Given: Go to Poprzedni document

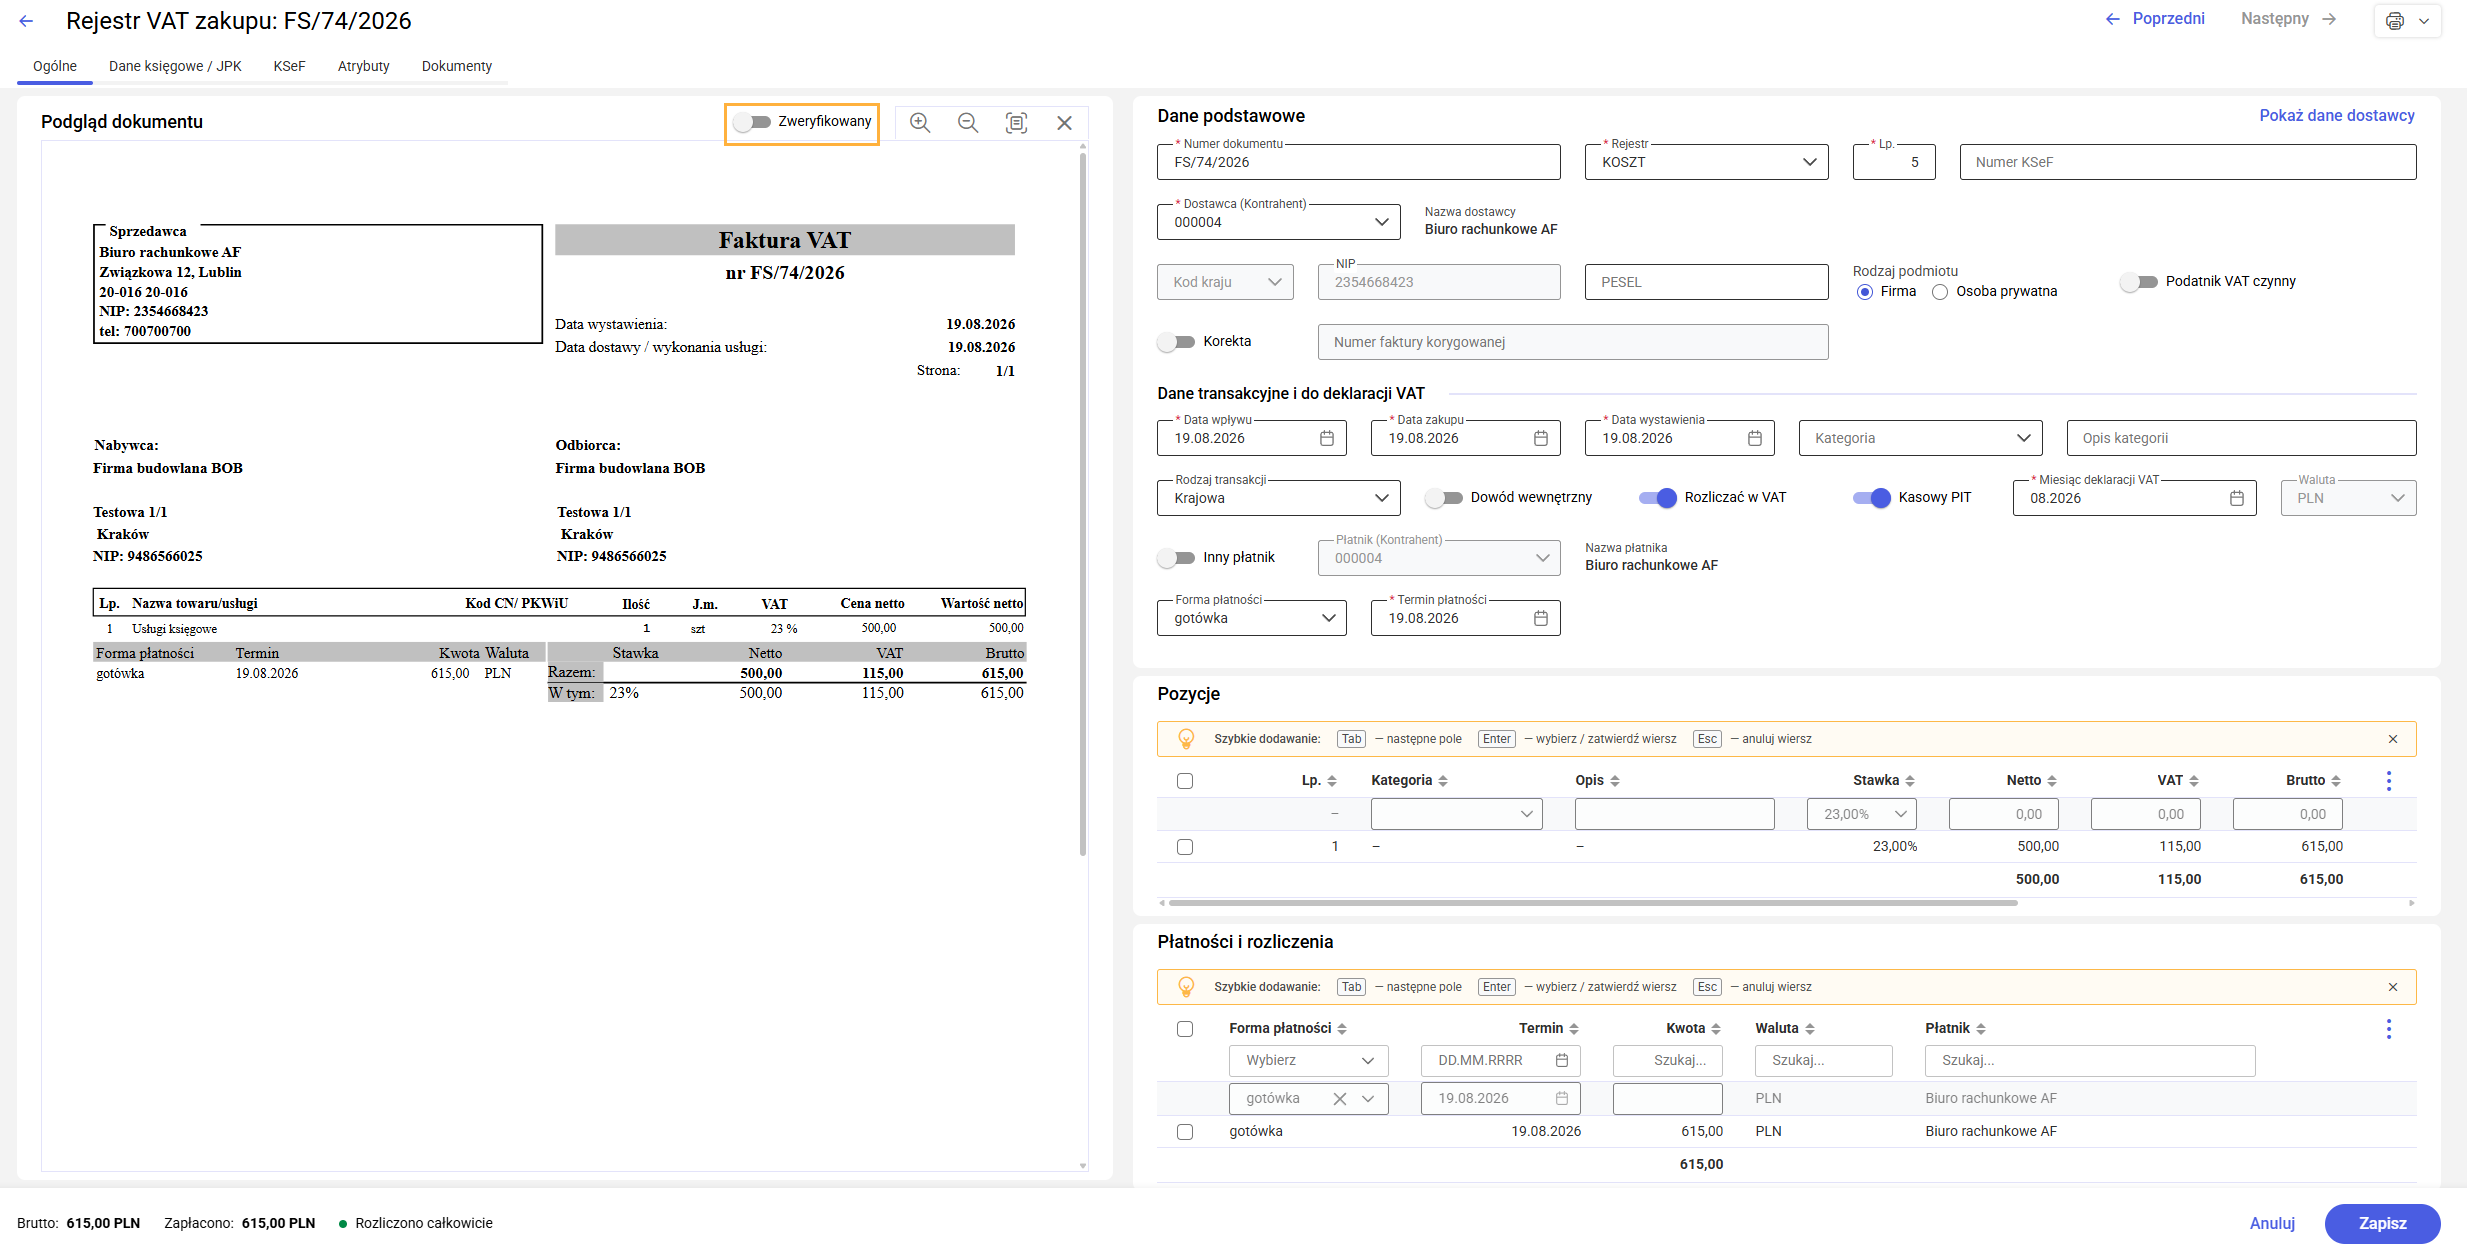Looking at the screenshot, I should [2155, 19].
